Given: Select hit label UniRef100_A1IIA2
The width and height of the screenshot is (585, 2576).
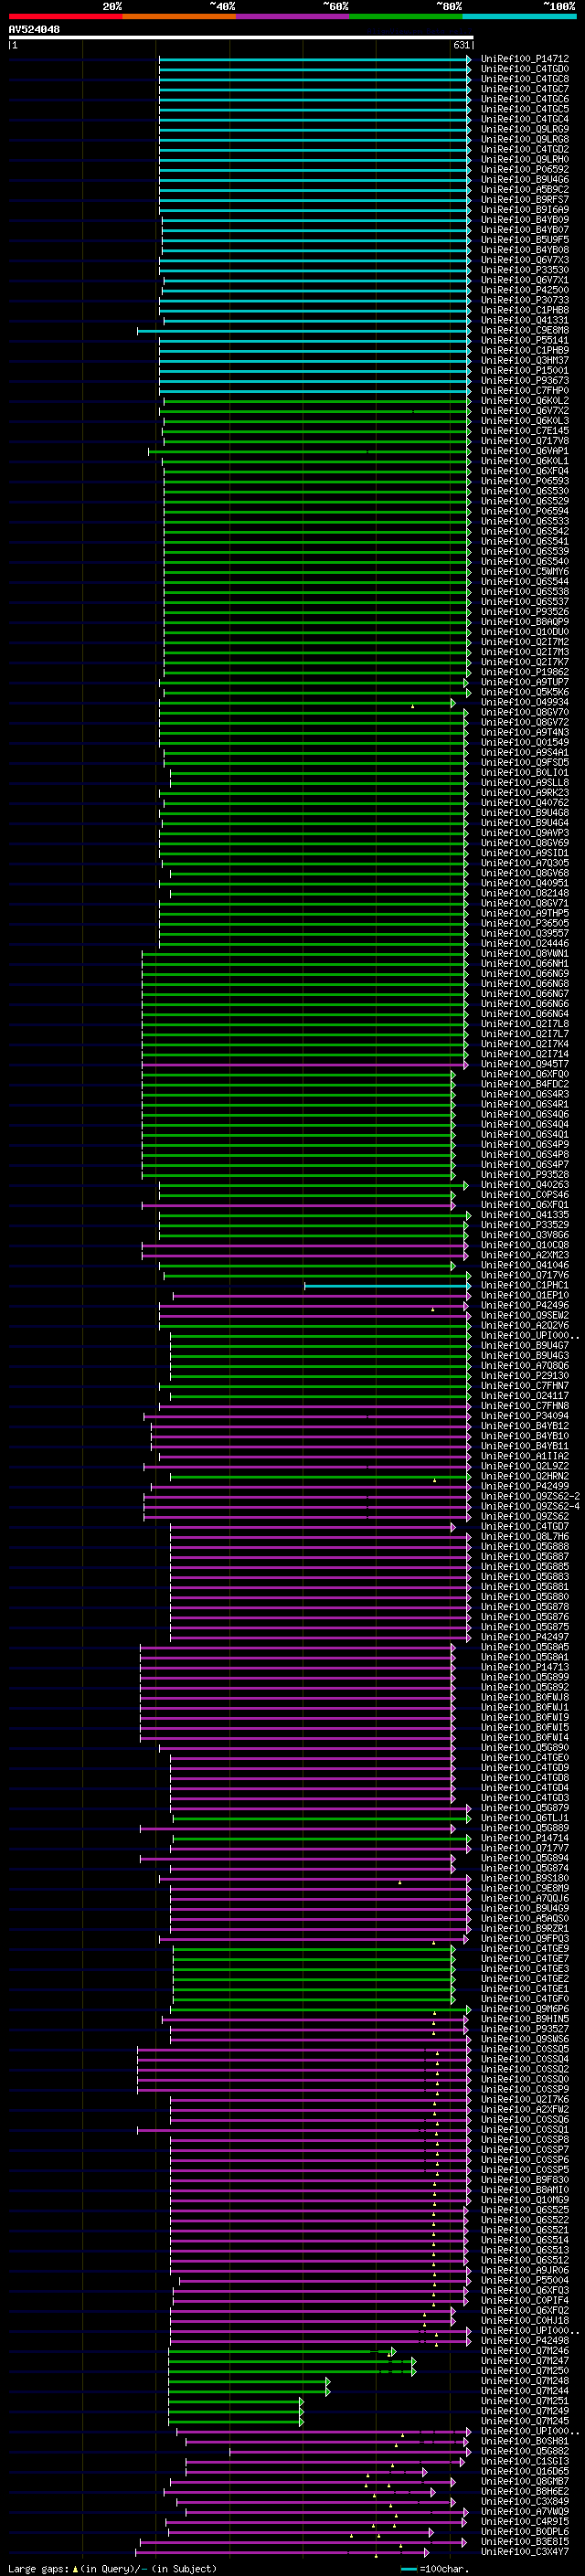Looking at the screenshot, I should (x=524, y=1456).
